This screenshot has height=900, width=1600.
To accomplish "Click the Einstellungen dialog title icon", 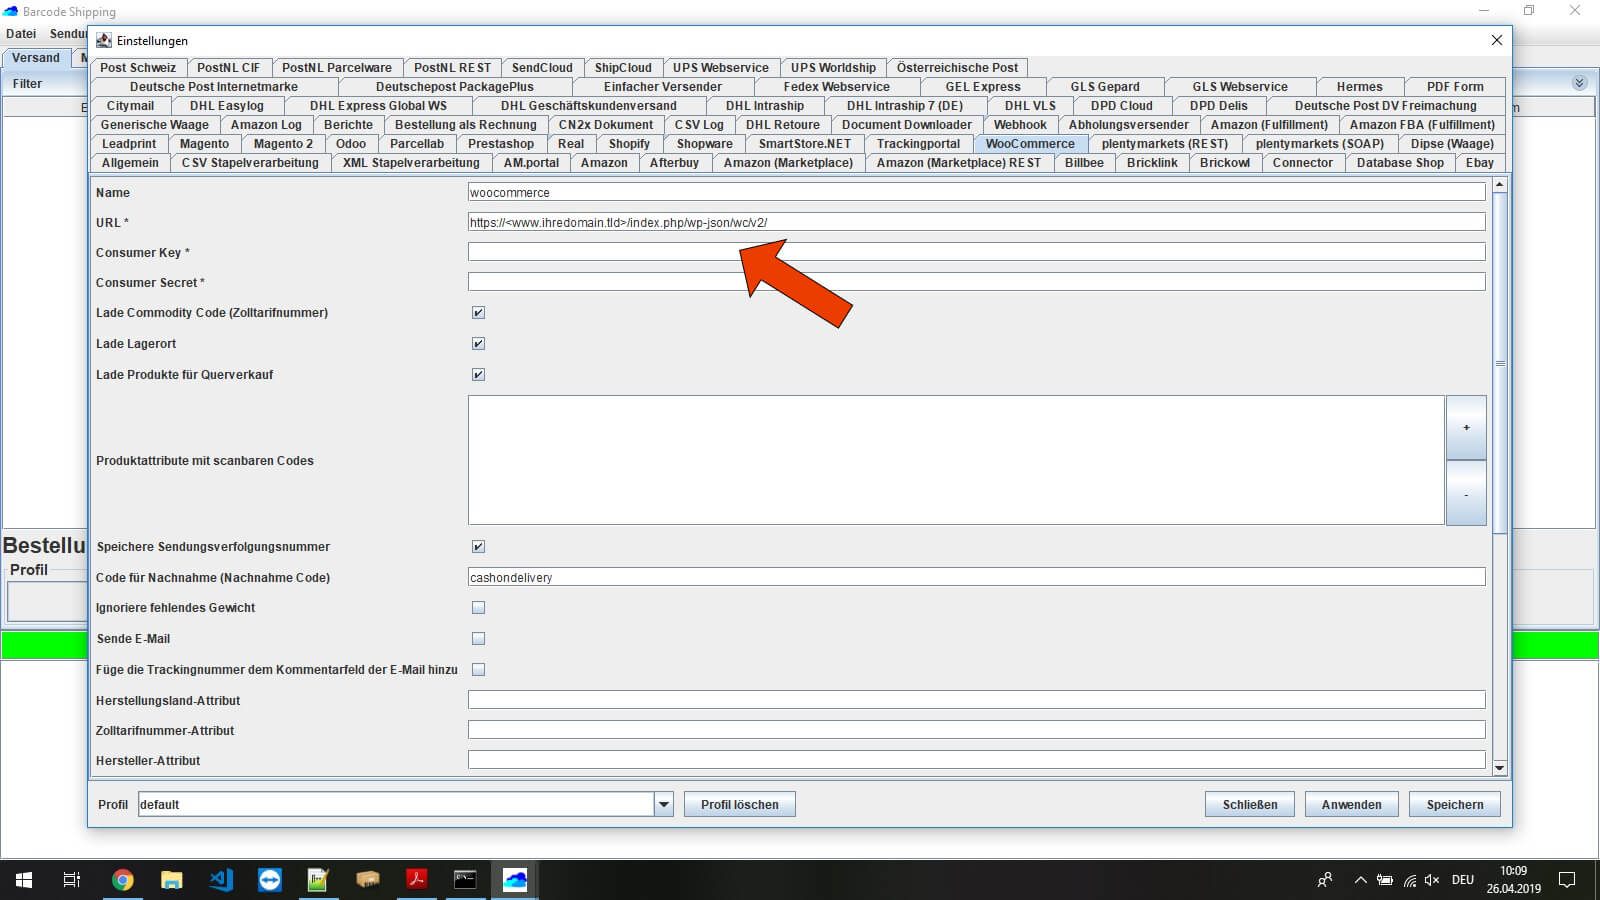I will (104, 41).
